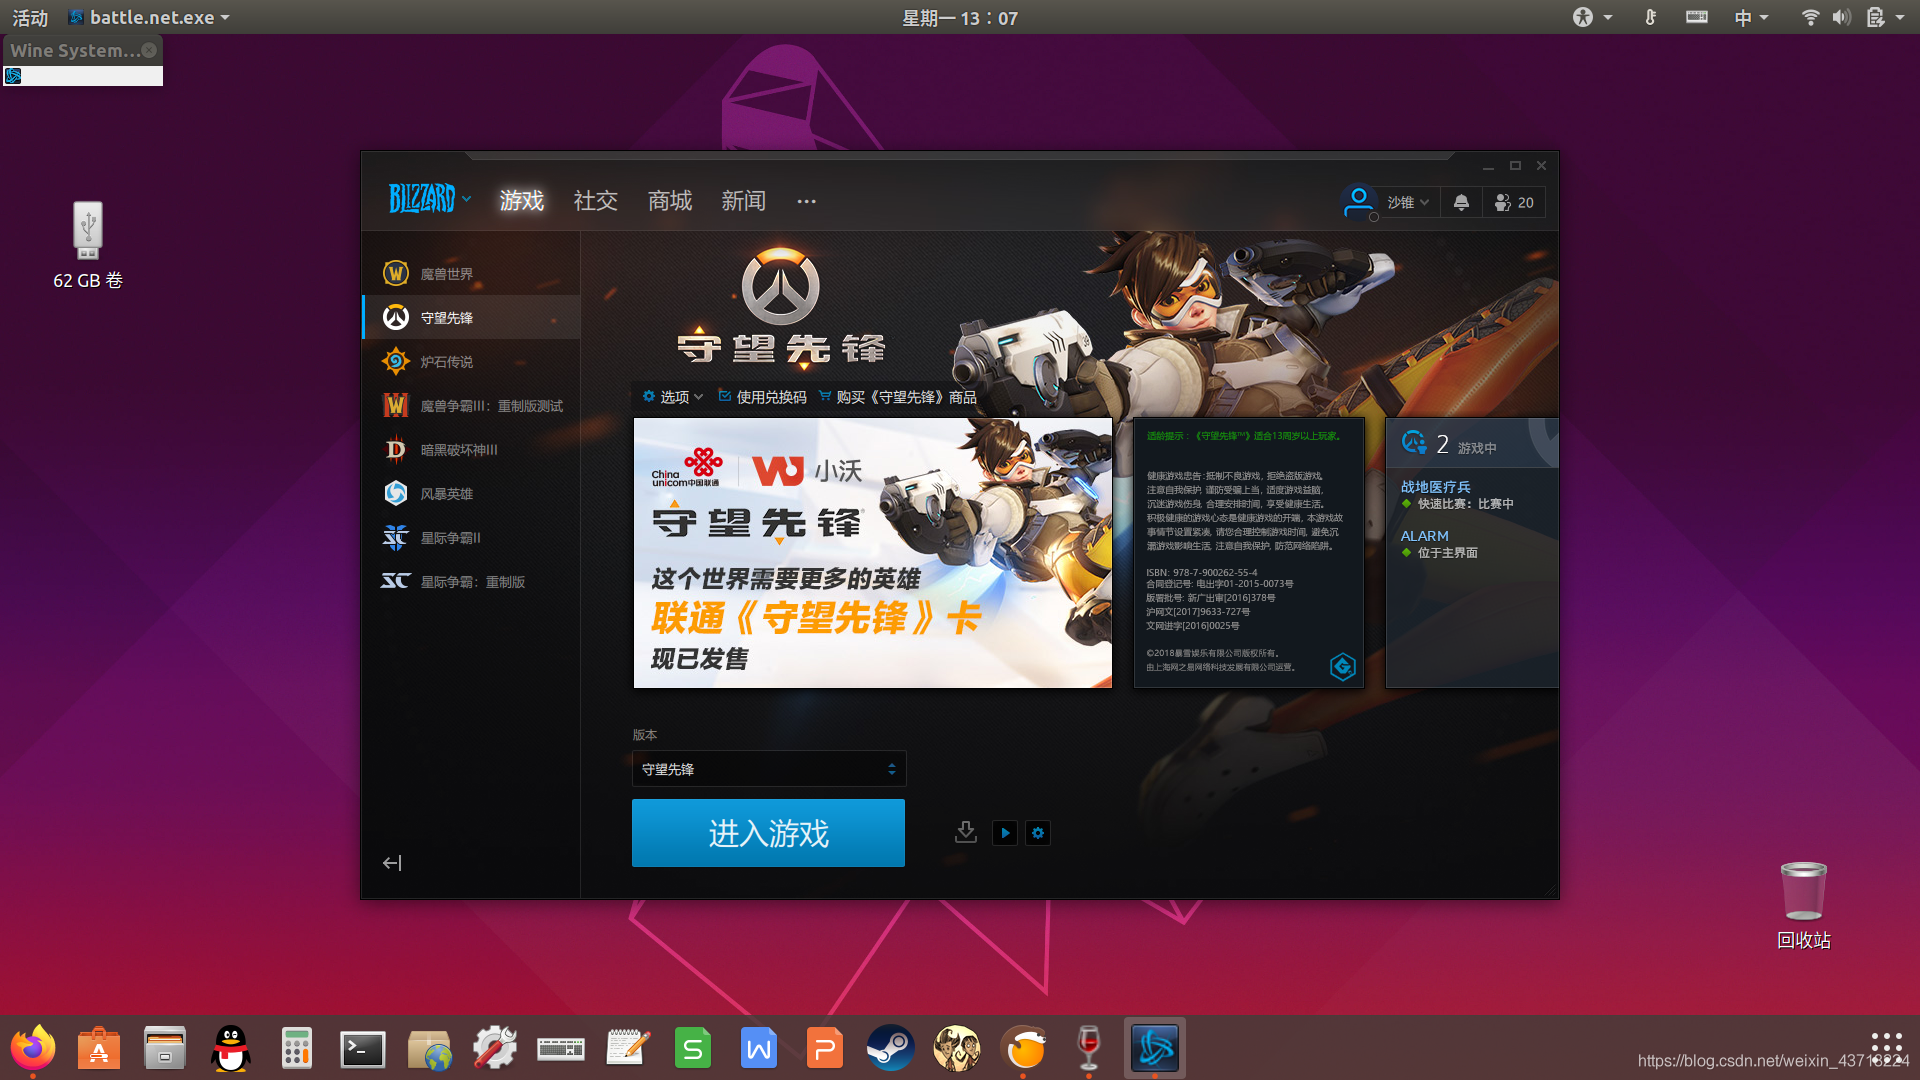Open the 联通《守望先锋》卡 promotional banner

pyautogui.click(x=873, y=553)
